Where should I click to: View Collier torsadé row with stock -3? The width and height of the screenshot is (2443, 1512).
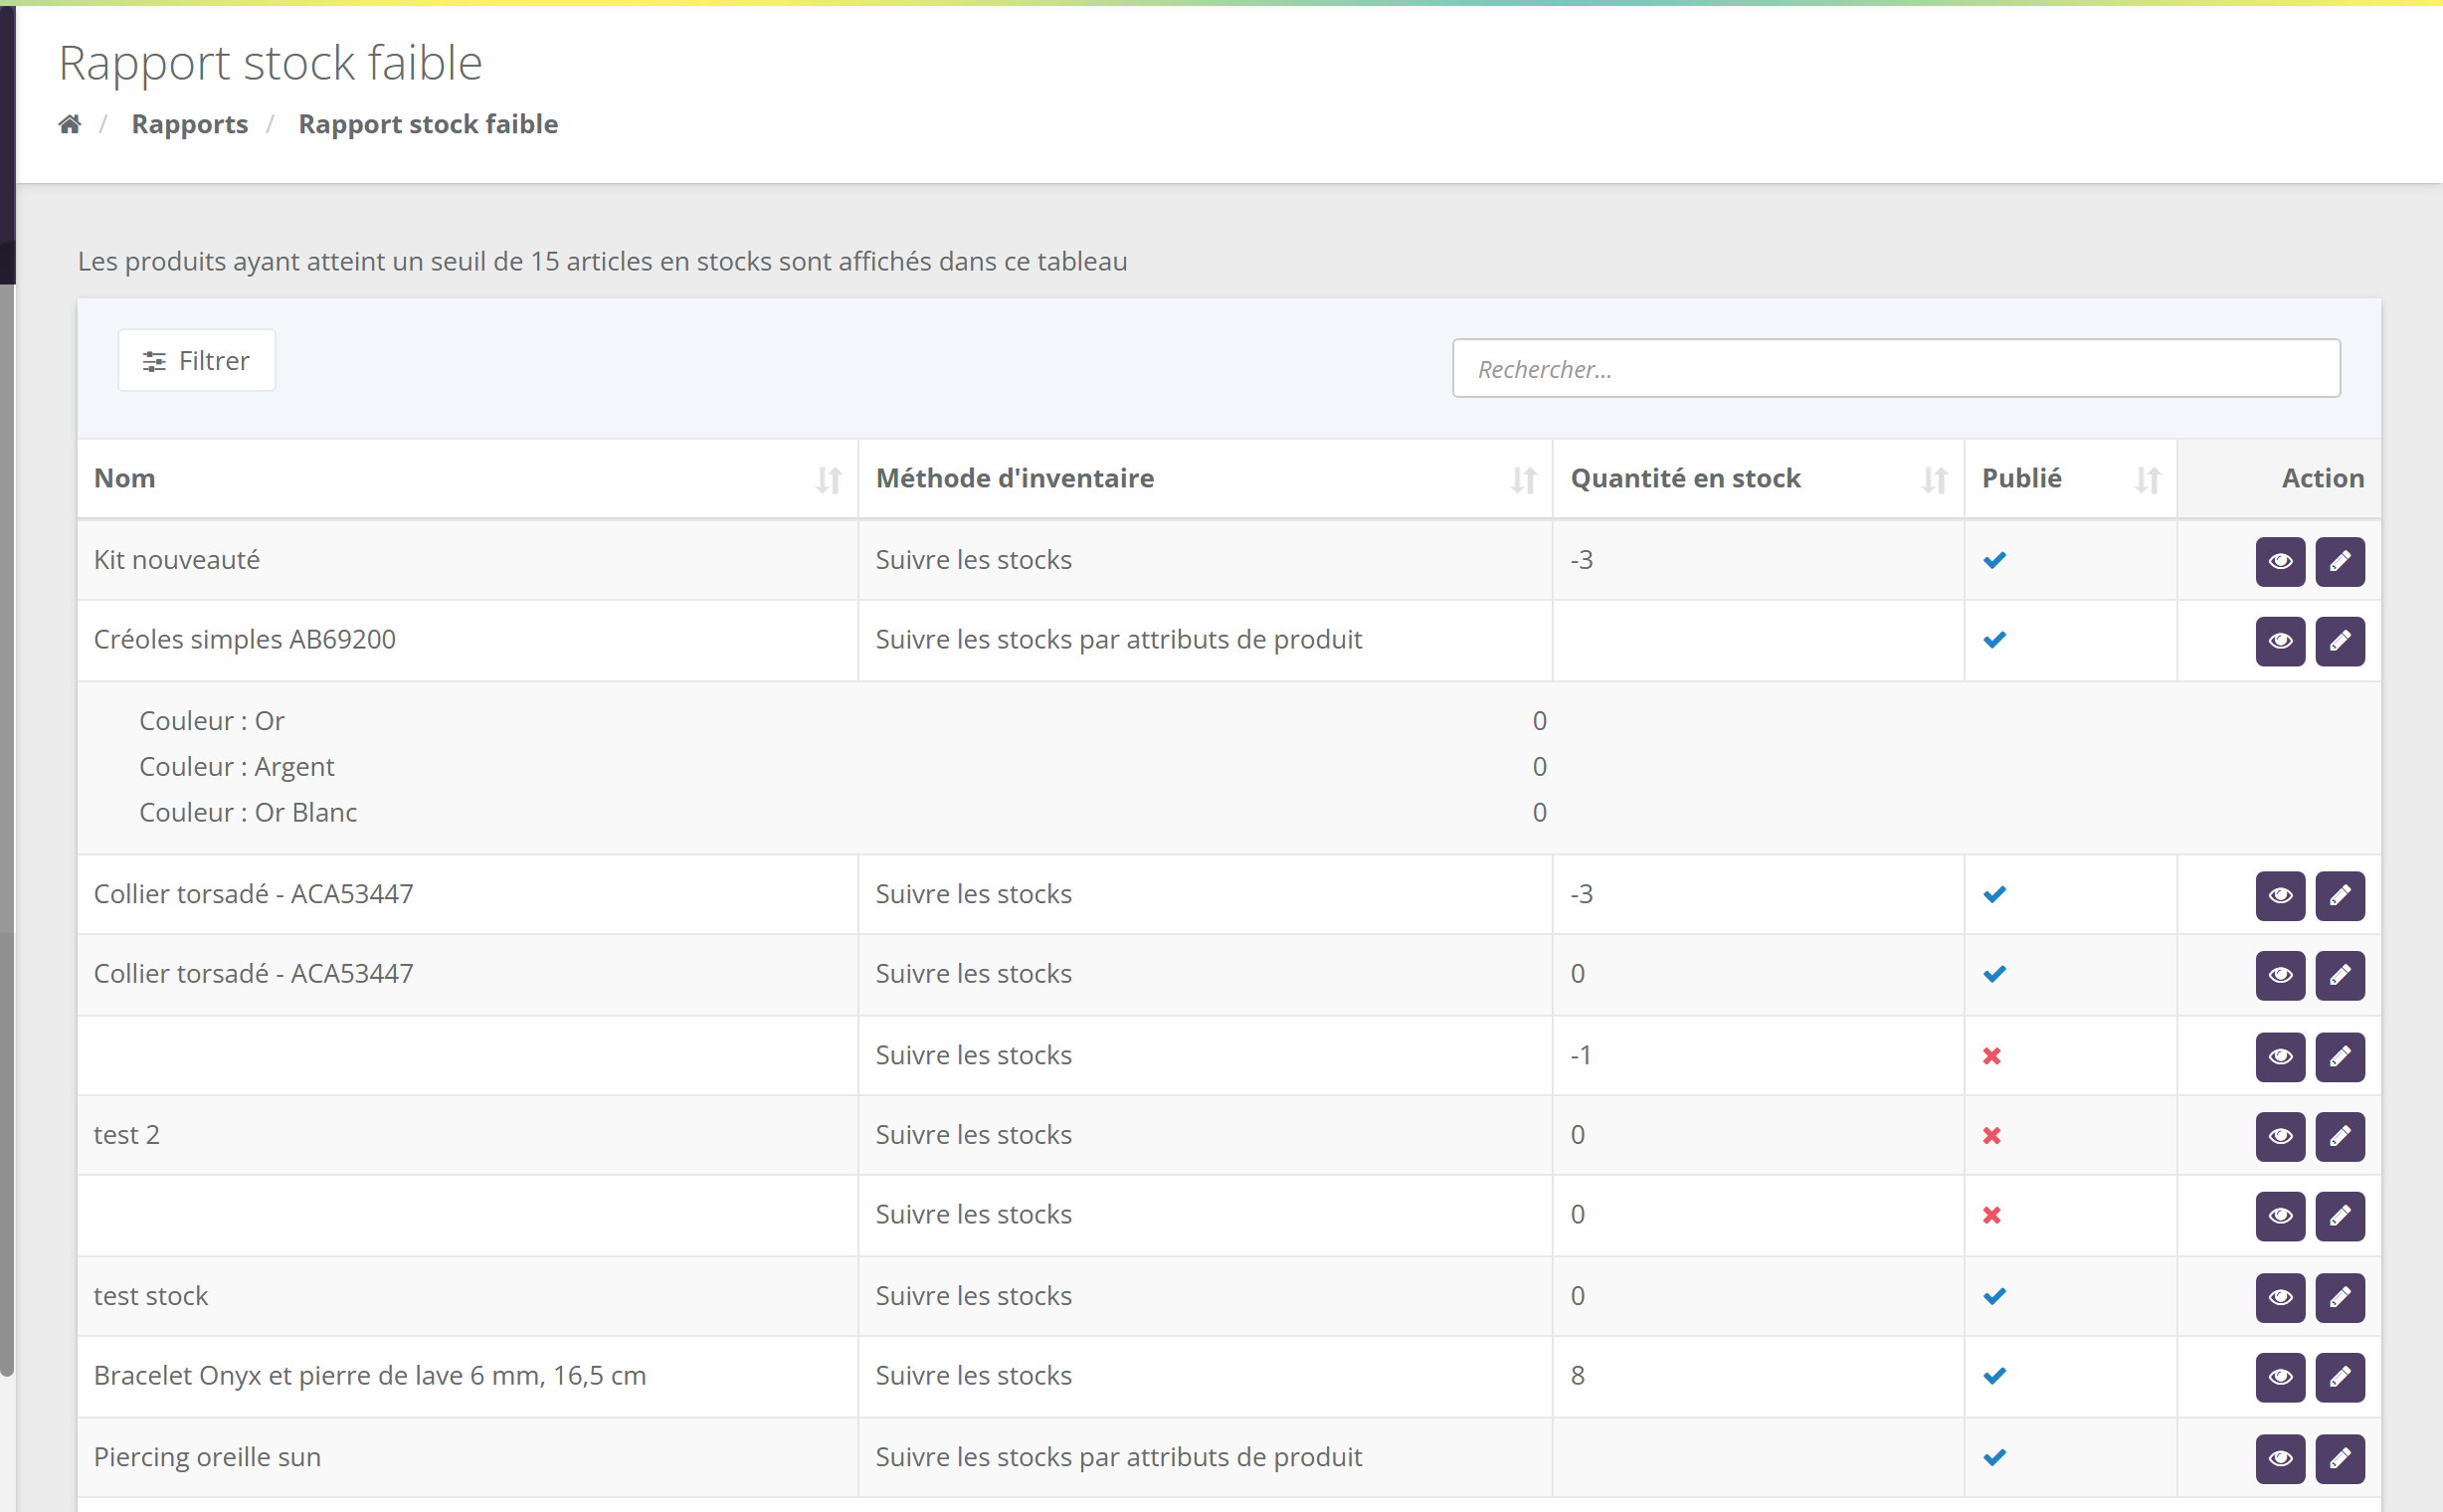[2280, 895]
